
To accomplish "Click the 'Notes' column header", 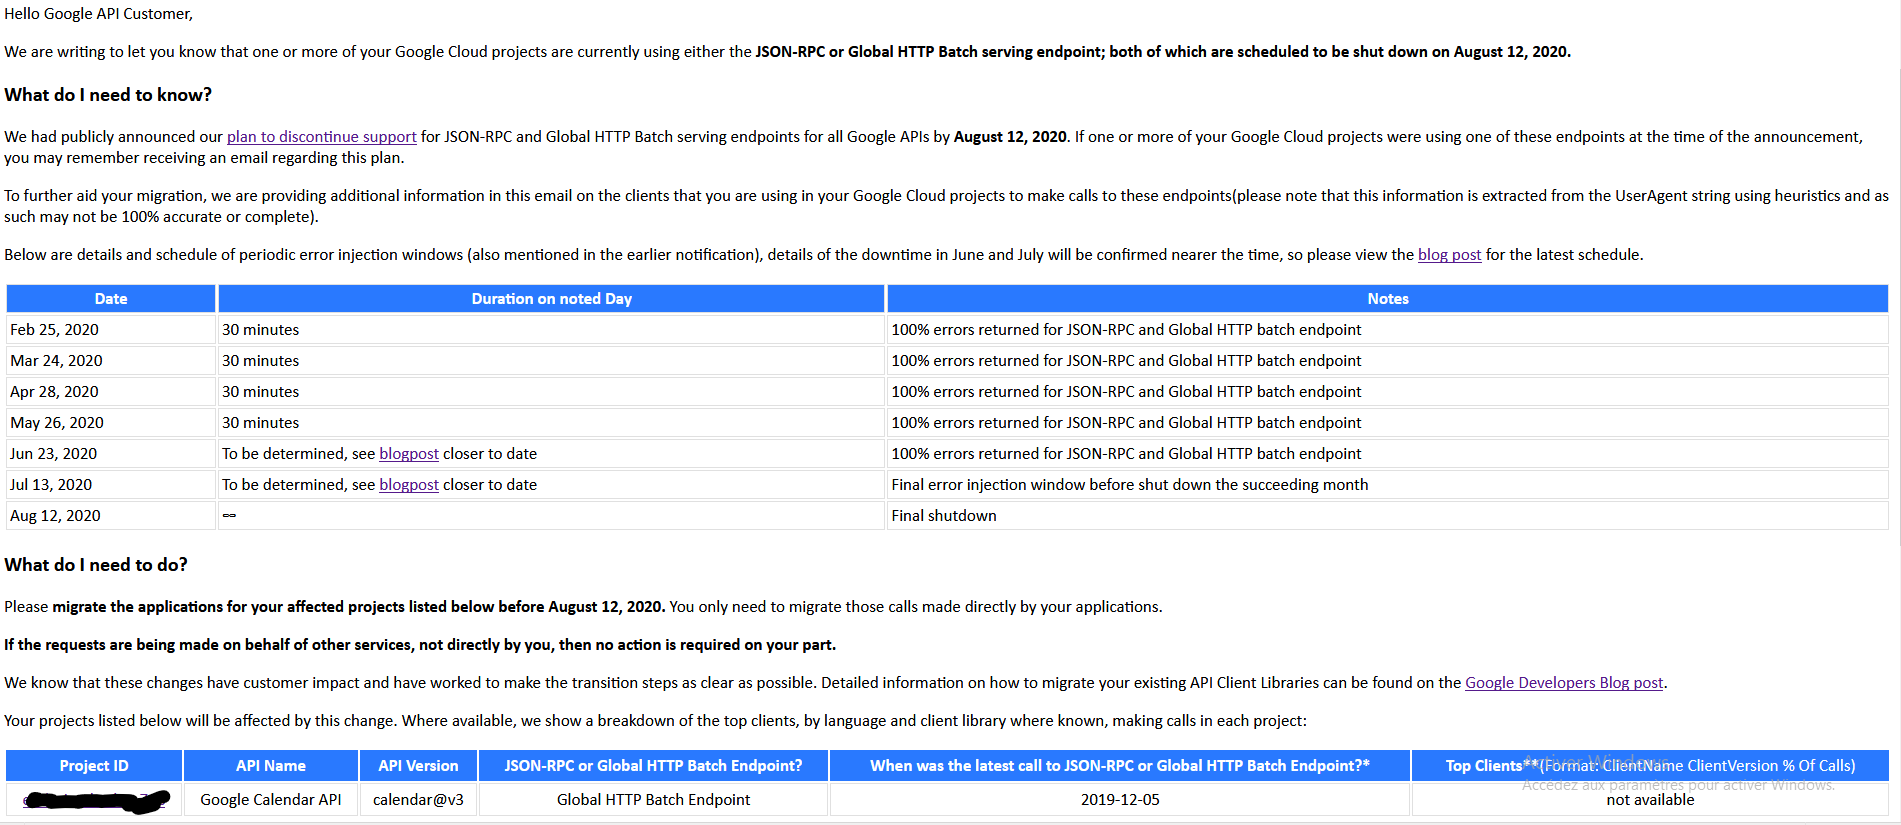I will click(x=1388, y=299).
